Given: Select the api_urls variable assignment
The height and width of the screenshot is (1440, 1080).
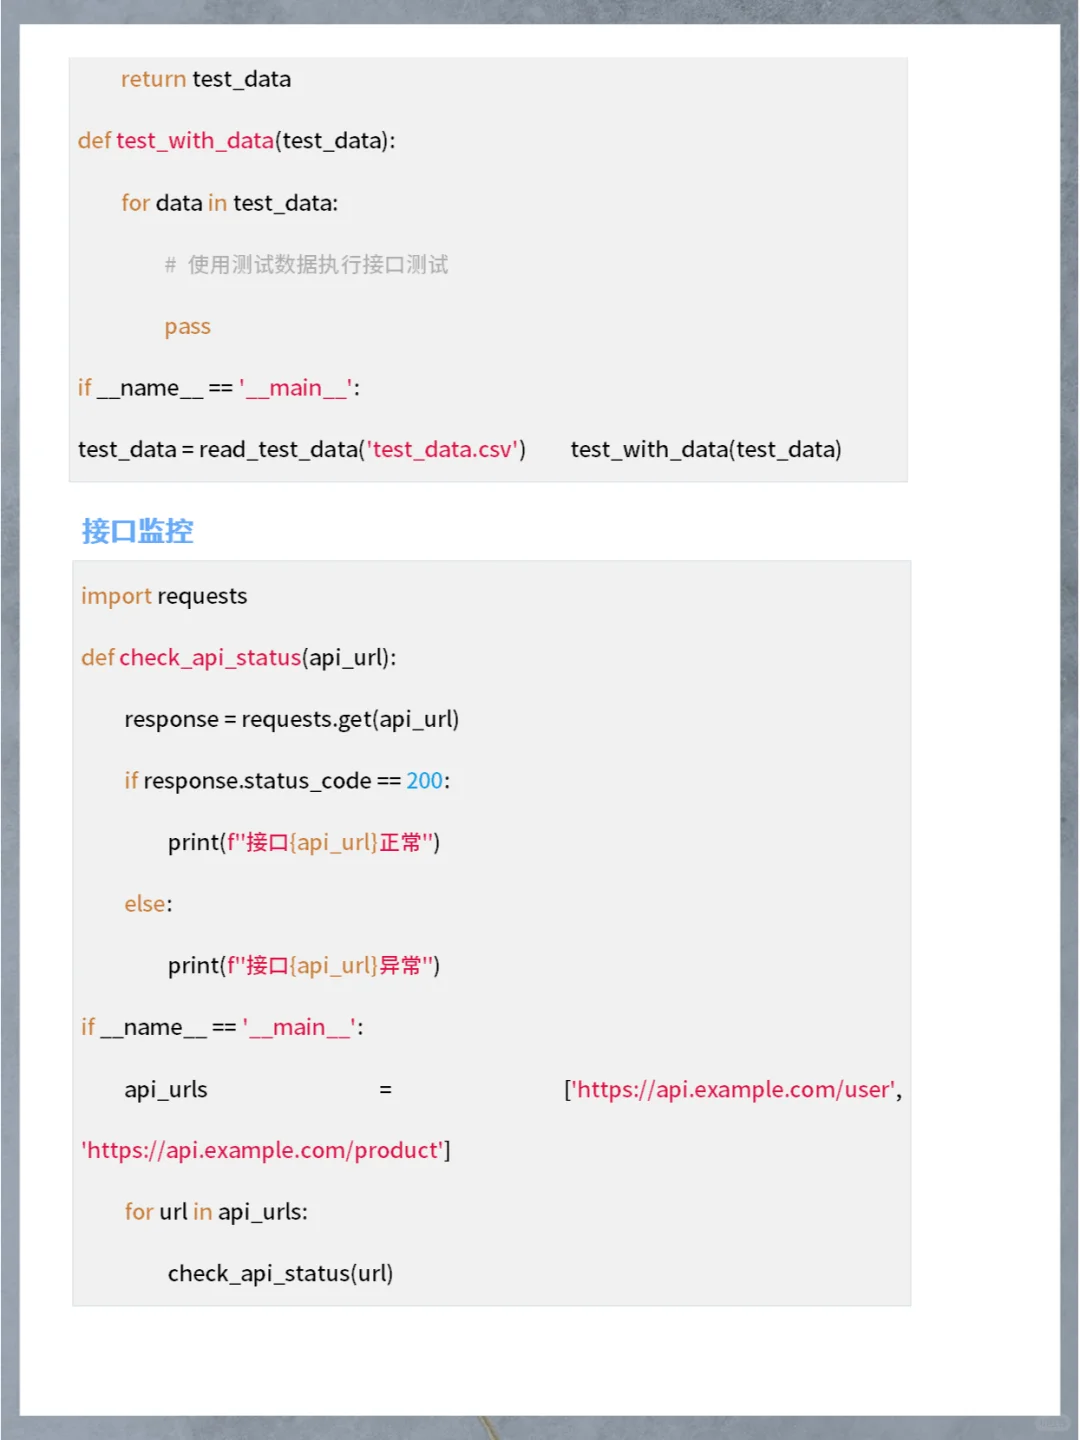Looking at the screenshot, I should click(x=165, y=1089).
